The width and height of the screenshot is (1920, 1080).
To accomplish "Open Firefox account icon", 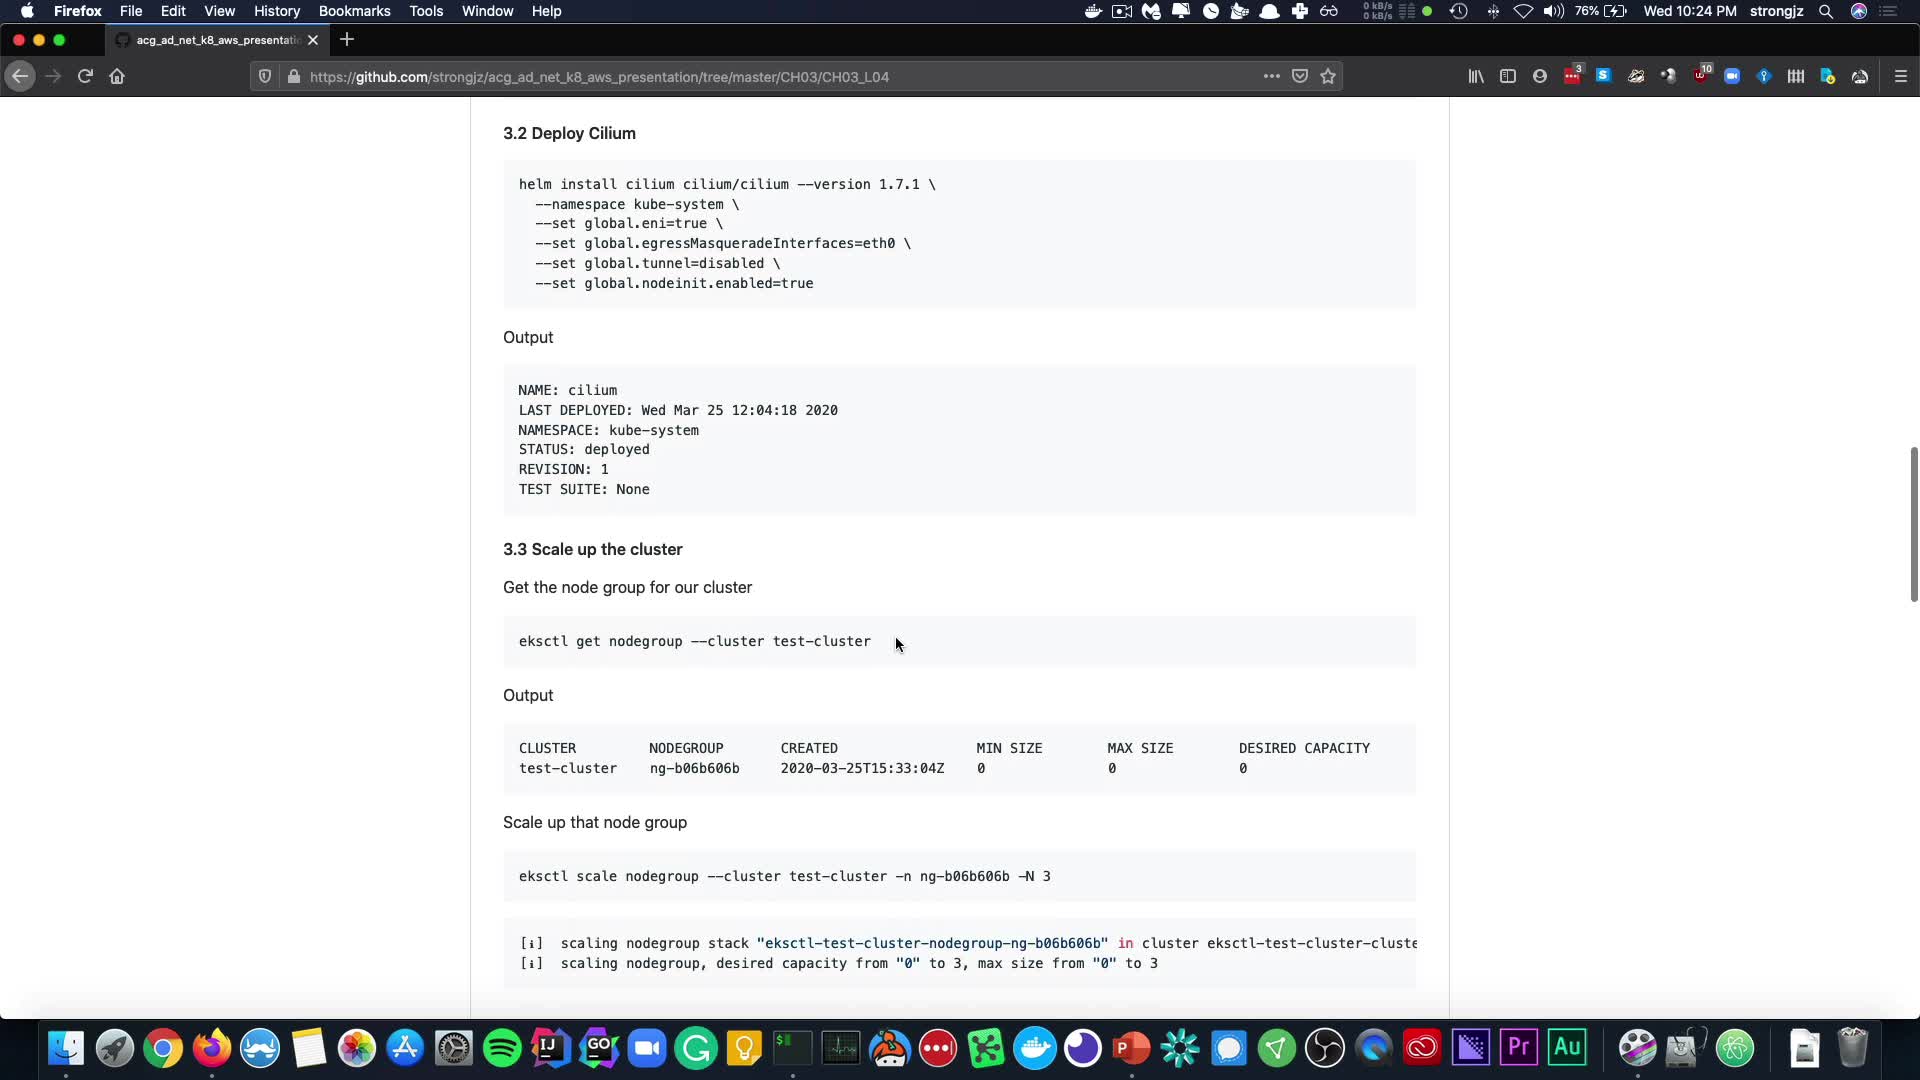I will tap(1540, 76).
